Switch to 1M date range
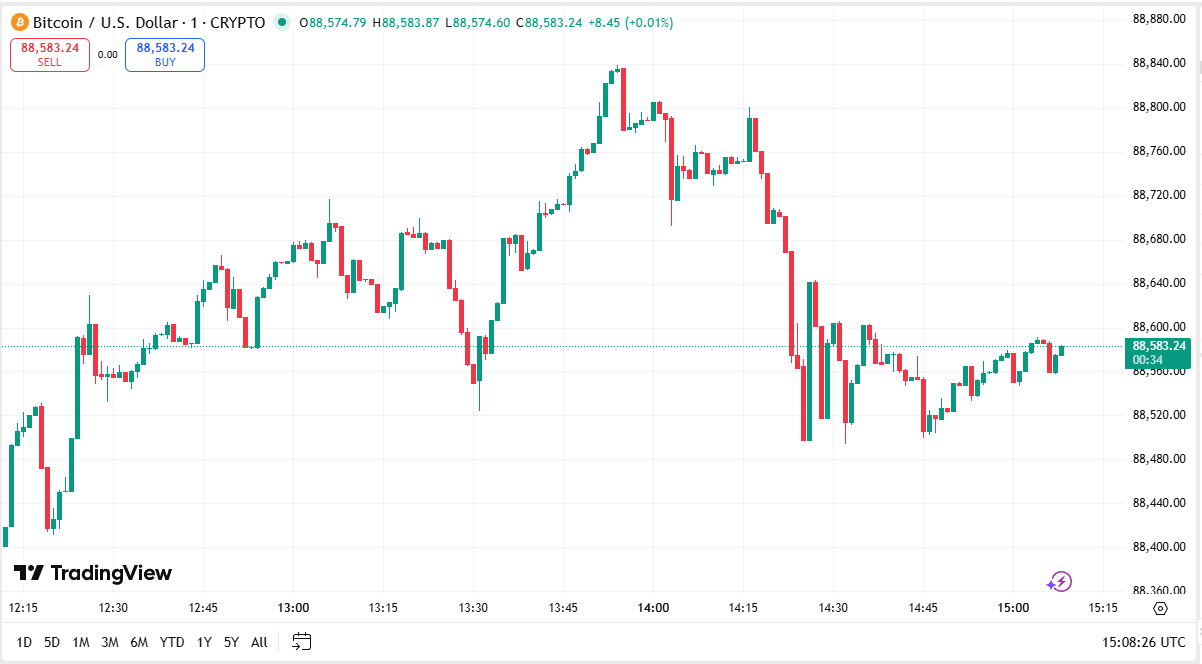 pyautogui.click(x=81, y=642)
